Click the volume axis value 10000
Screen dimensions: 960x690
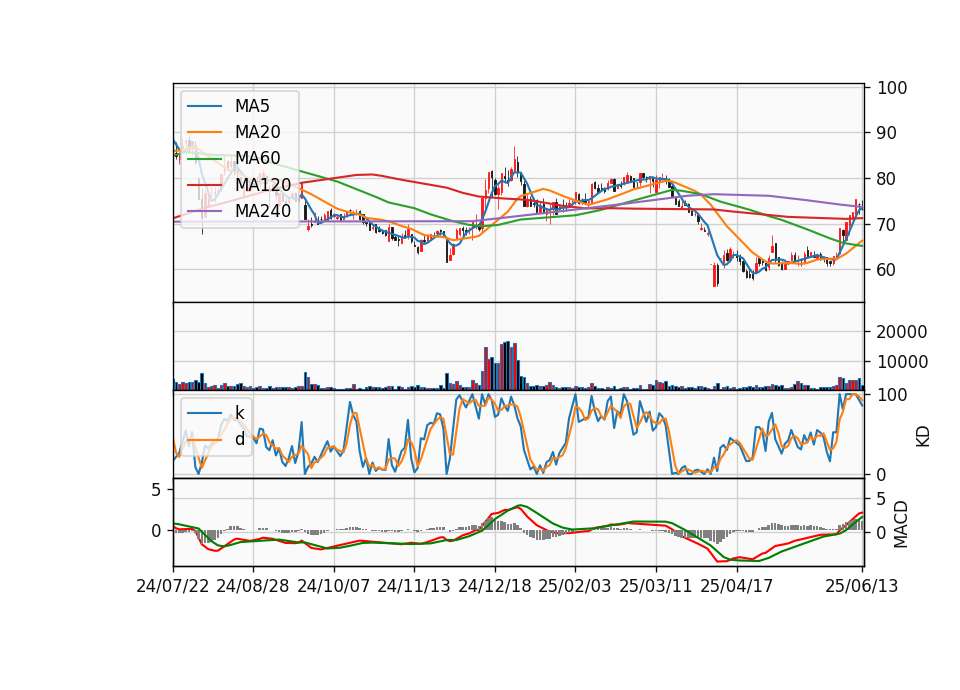coord(902,362)
